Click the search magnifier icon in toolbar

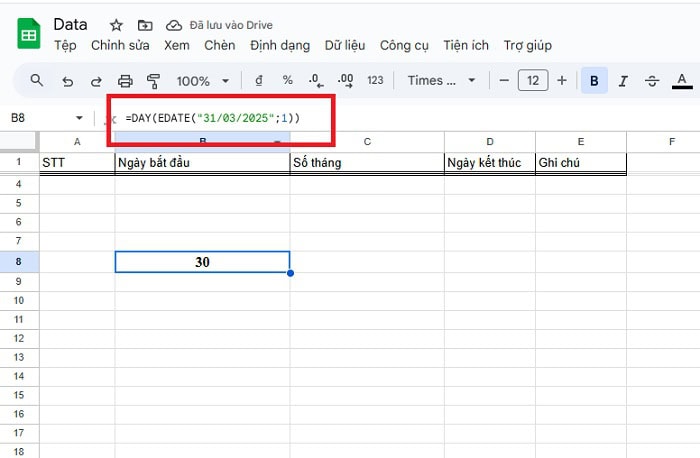[x=37, y=81]
